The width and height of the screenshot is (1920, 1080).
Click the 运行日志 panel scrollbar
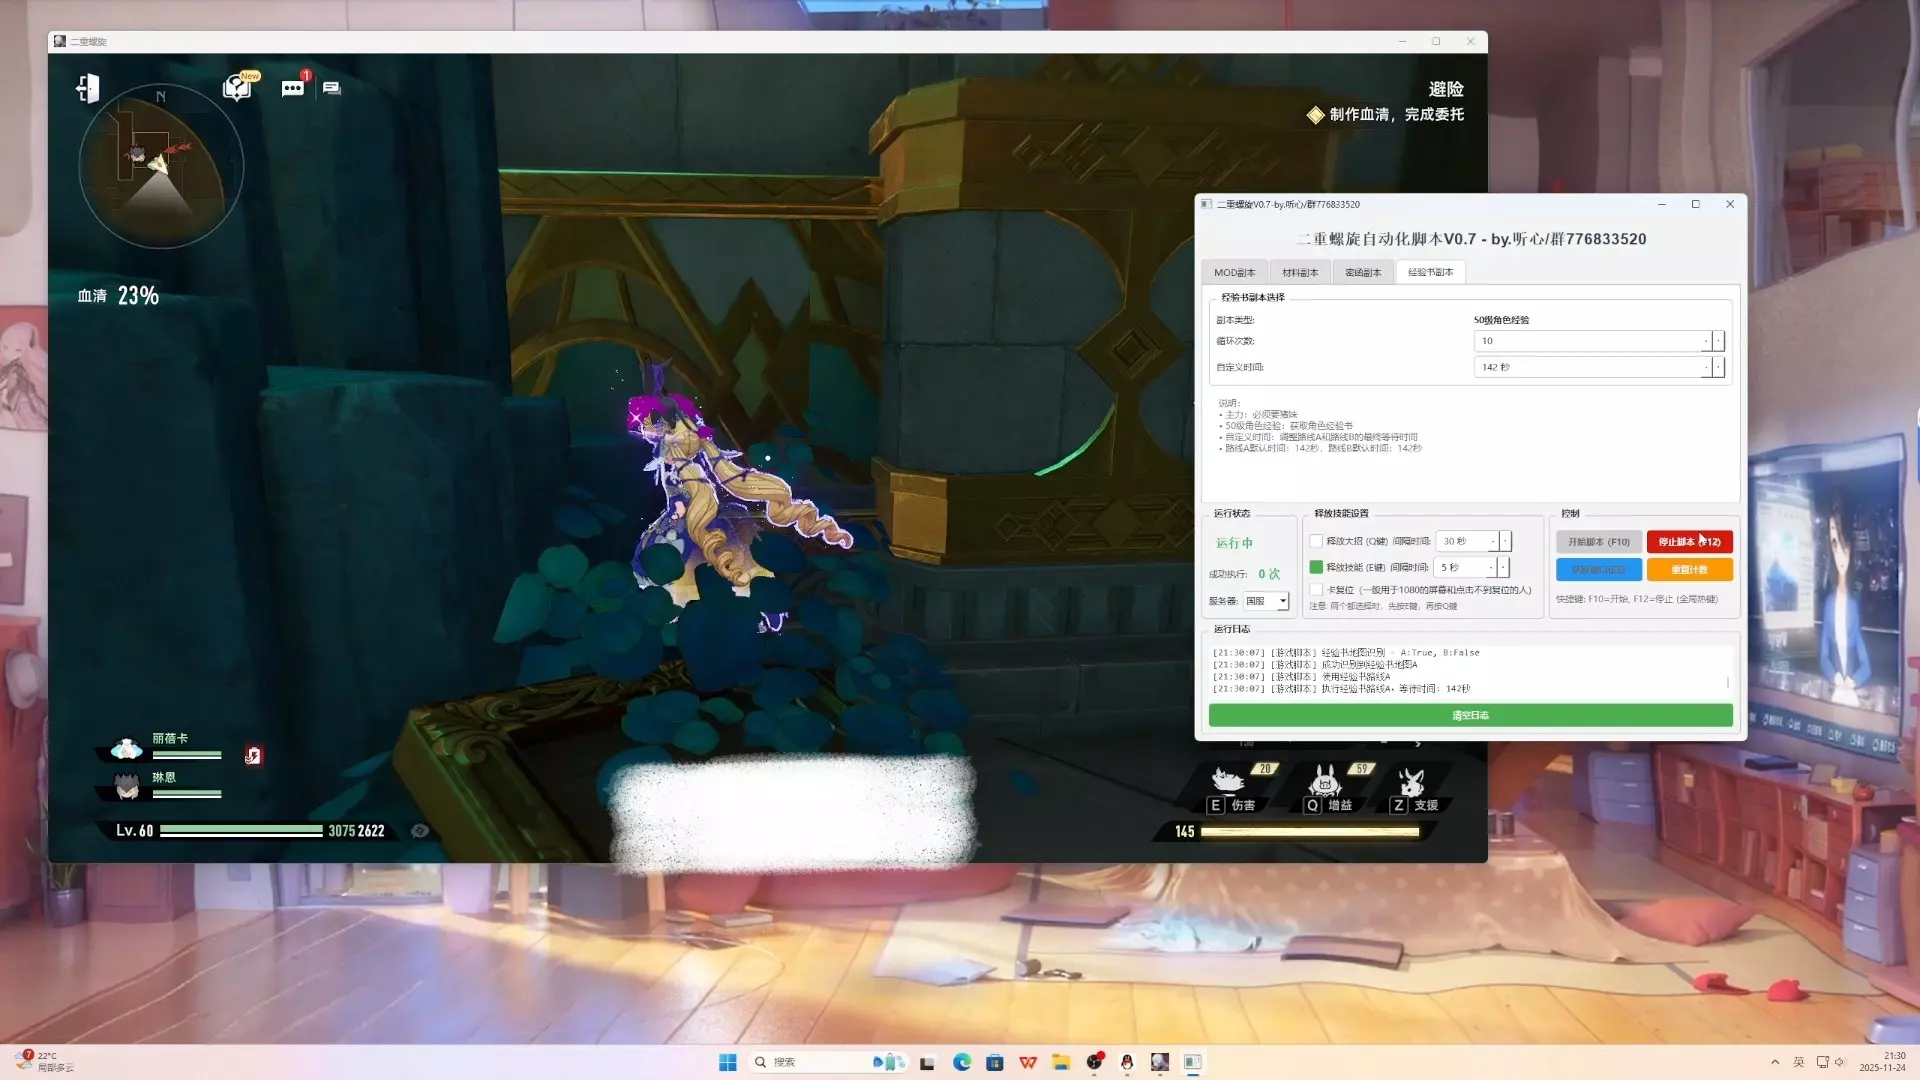(1727, 682)
